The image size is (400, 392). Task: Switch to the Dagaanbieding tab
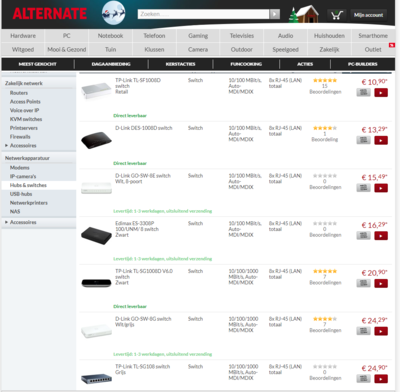pos(111,64)
